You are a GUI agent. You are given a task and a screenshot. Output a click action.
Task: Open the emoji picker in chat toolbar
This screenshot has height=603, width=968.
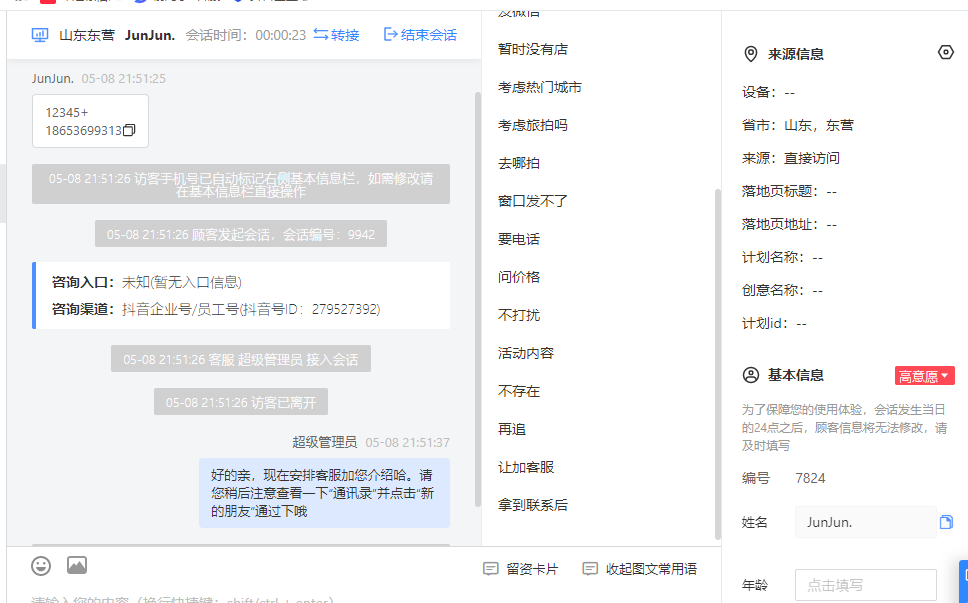(41, 565)
